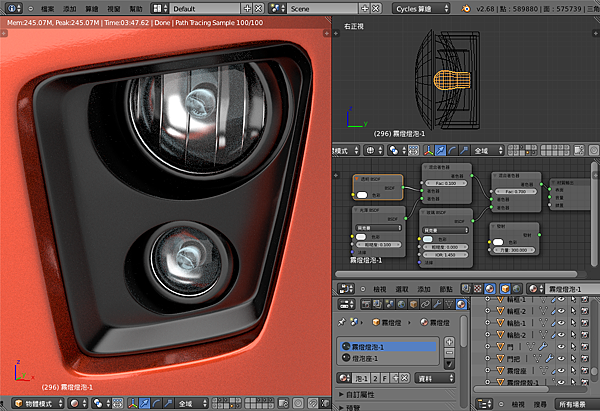Open the 添加 (Add) menu in top bar
Screen dimensions: 600x411
tap(70, 8)
